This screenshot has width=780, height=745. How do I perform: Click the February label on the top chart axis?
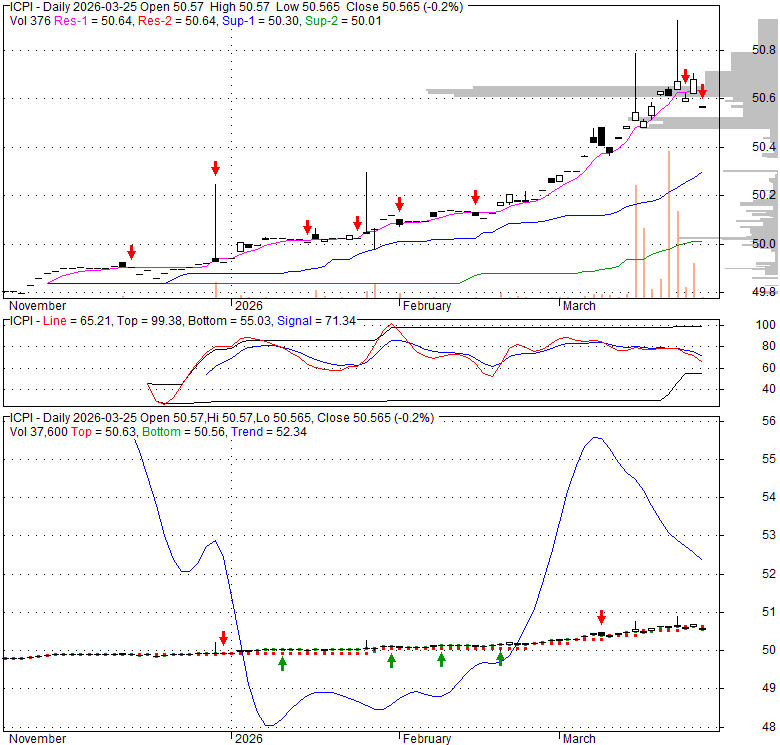(x=427, y=306)
